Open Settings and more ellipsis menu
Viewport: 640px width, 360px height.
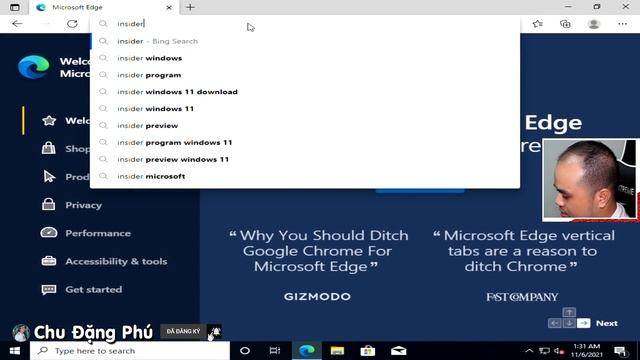click(622, 24)
